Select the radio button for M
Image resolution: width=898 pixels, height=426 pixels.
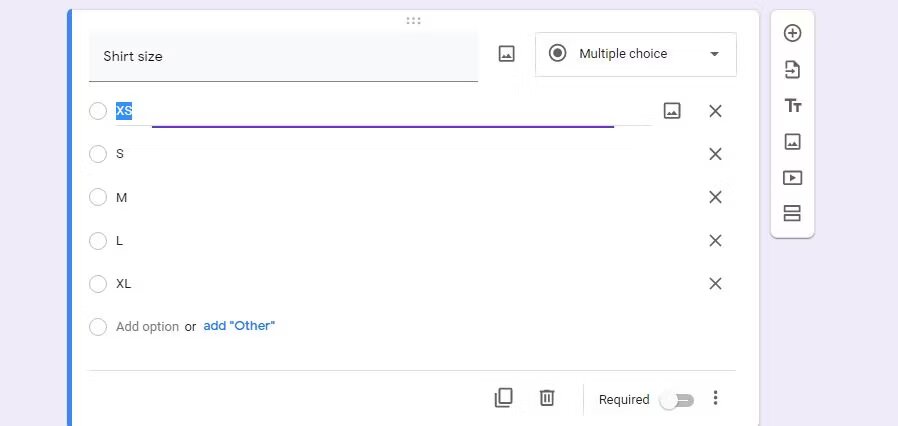98,197
